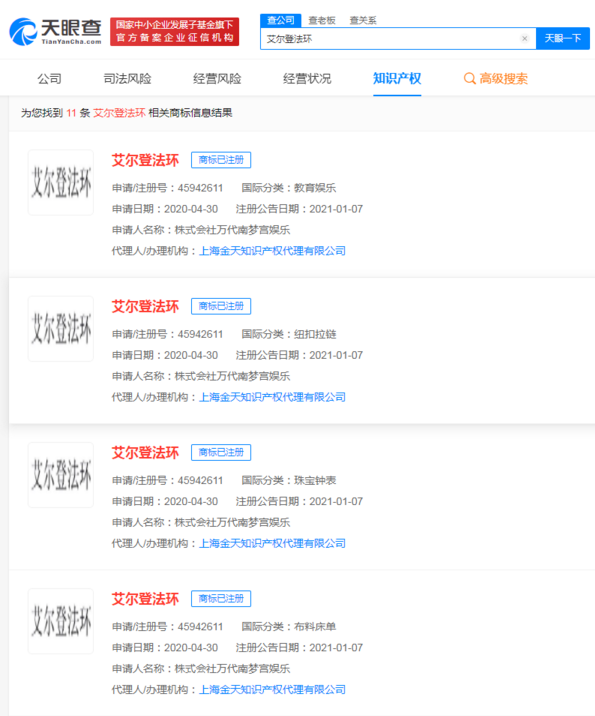Click 商标已注册 badge in 教育娱乐 result

click(x=221, y=160)
